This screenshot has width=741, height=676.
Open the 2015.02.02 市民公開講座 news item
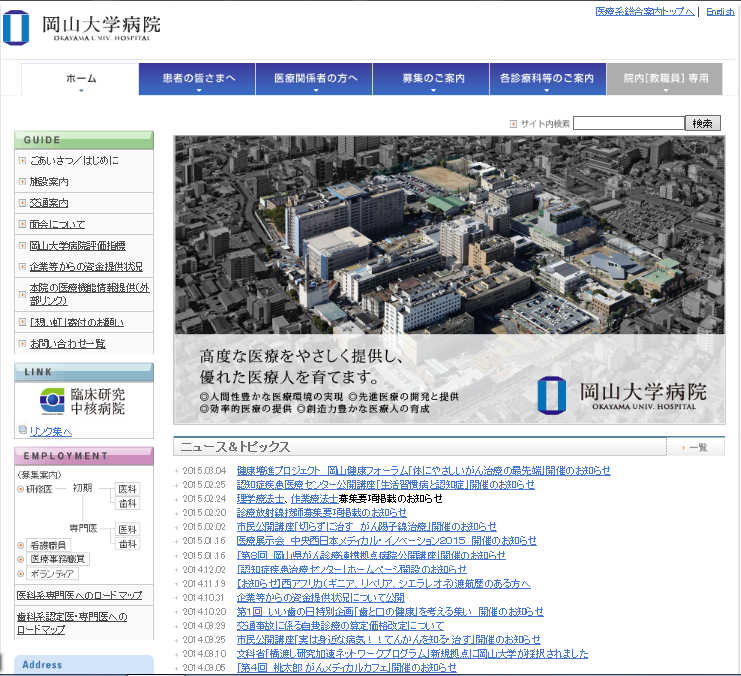coord(367,527)
